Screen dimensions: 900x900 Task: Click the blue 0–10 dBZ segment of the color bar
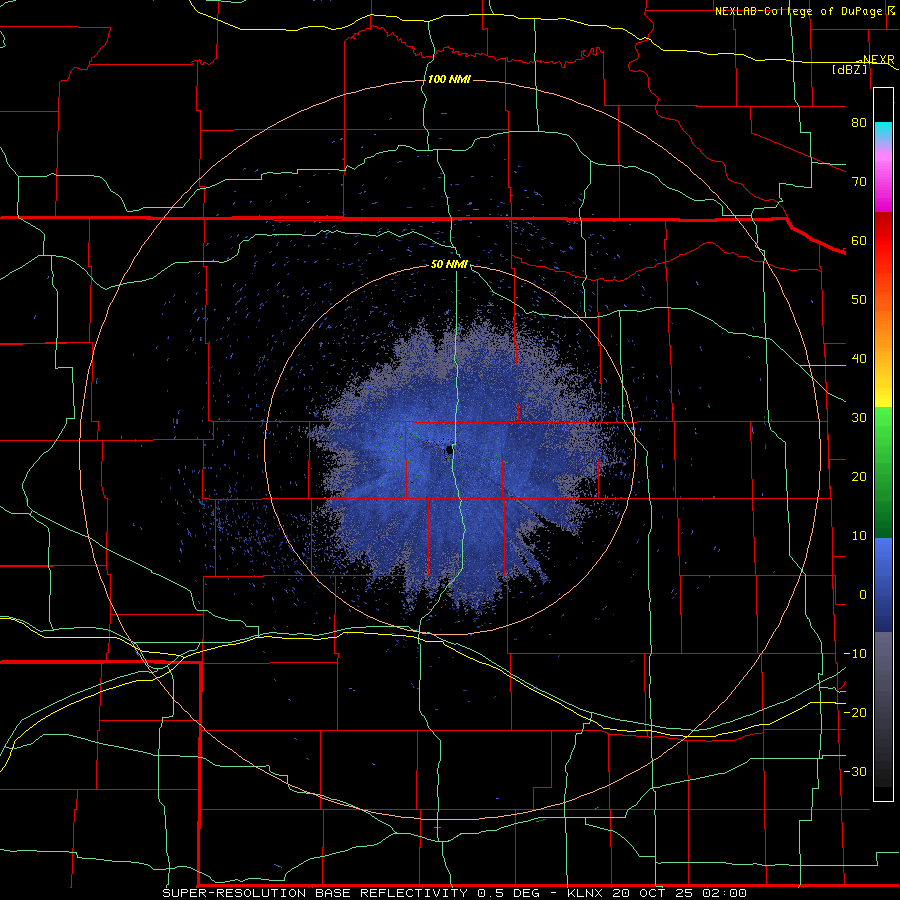pyautogui.click(x=883, y=565)
